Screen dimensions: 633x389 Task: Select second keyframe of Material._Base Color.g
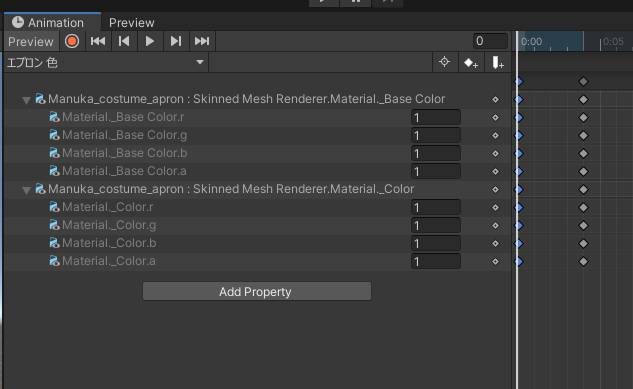click(583, 136)
